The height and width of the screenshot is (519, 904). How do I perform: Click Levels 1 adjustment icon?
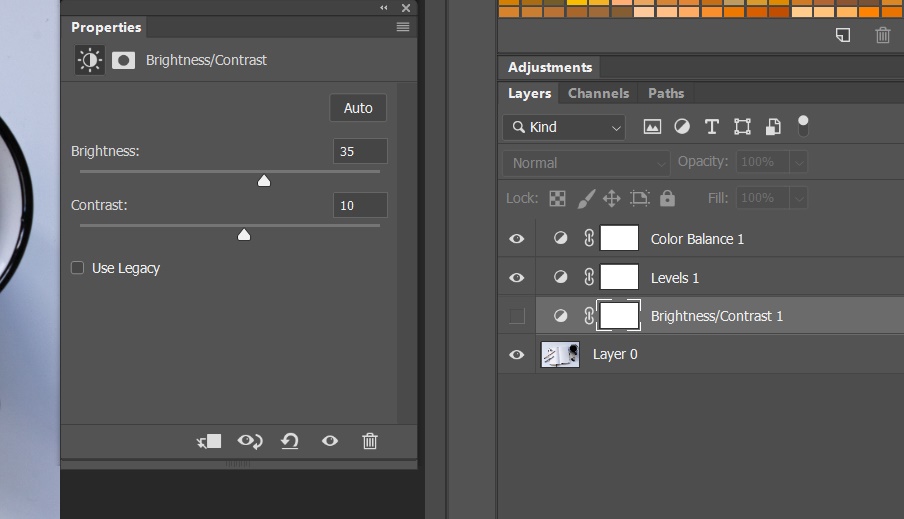pos(560,277)
